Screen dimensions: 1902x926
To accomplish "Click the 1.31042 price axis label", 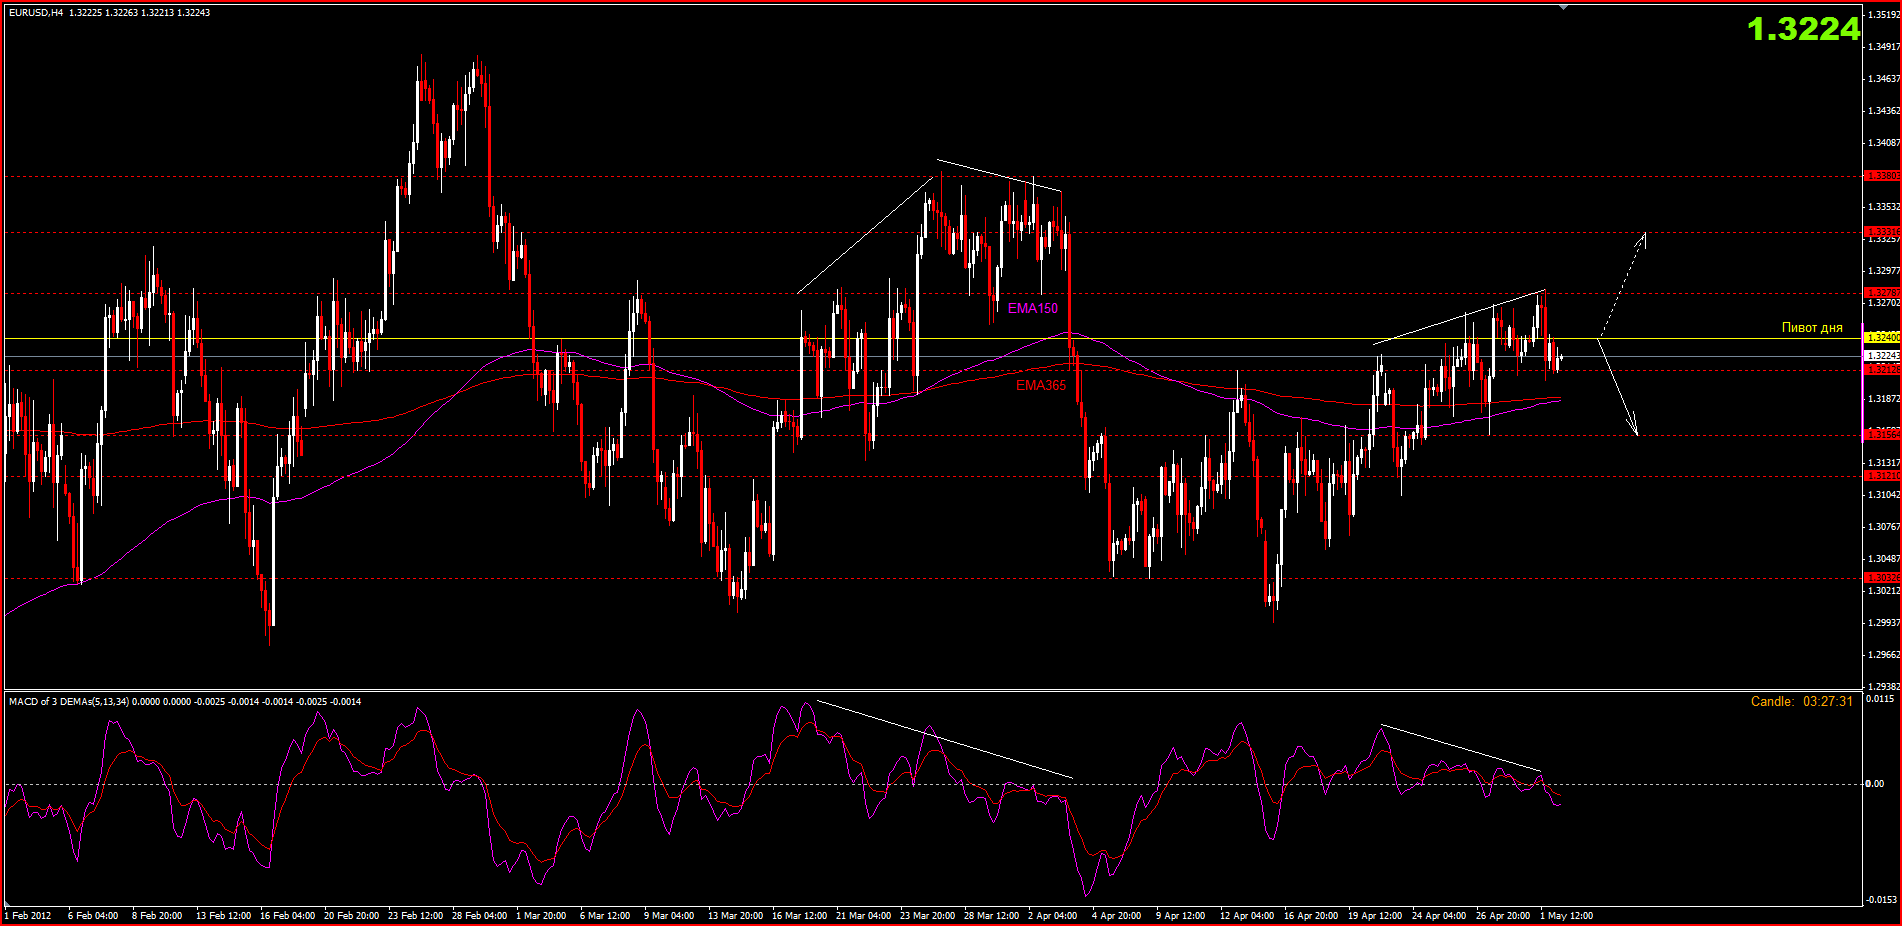I will click(x=1884, y=494).
